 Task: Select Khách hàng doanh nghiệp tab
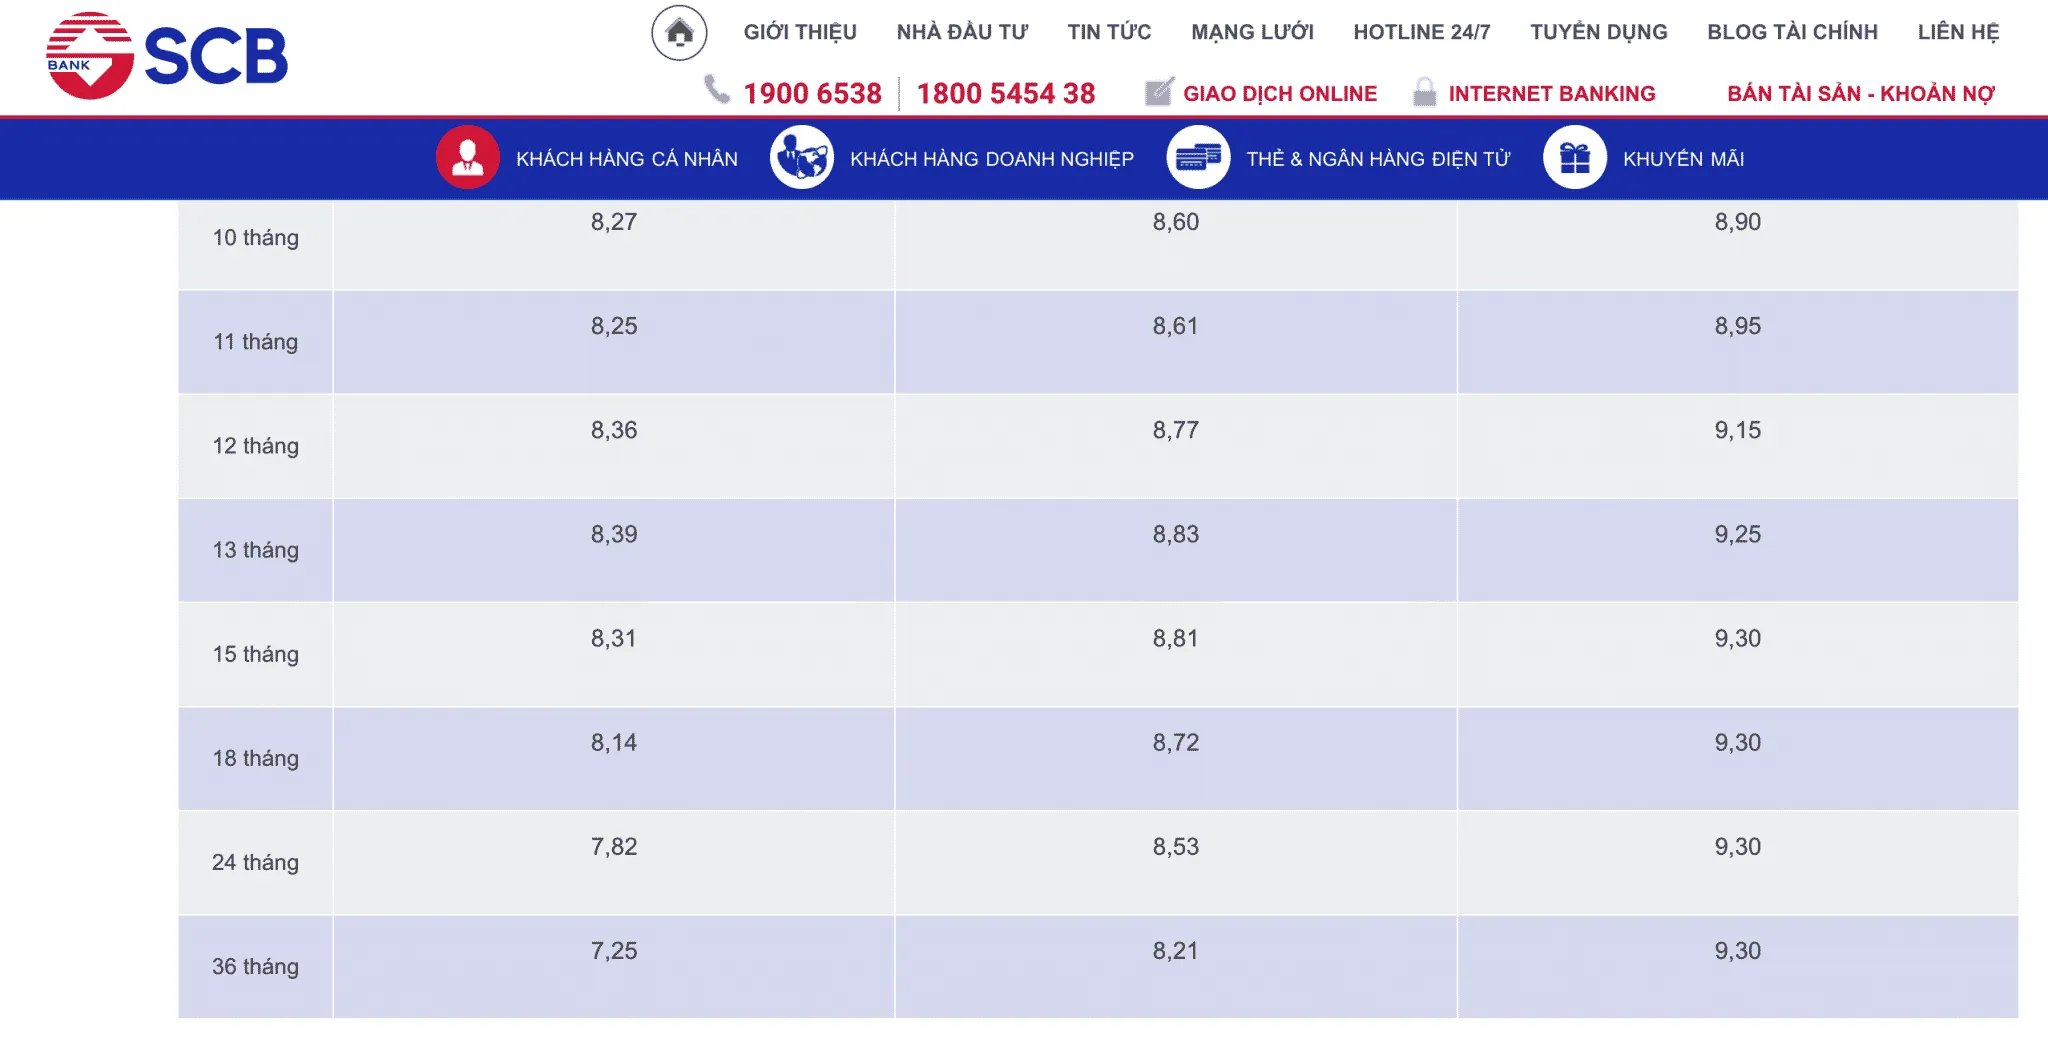pos(992,159)
